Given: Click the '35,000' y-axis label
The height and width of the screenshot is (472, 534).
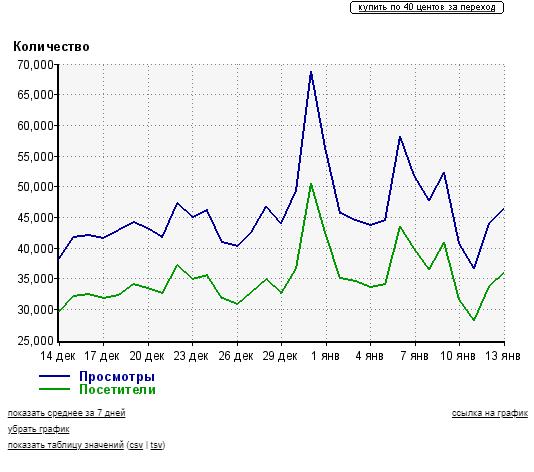Looking at the screenshot, I should (x=35, y=279).
